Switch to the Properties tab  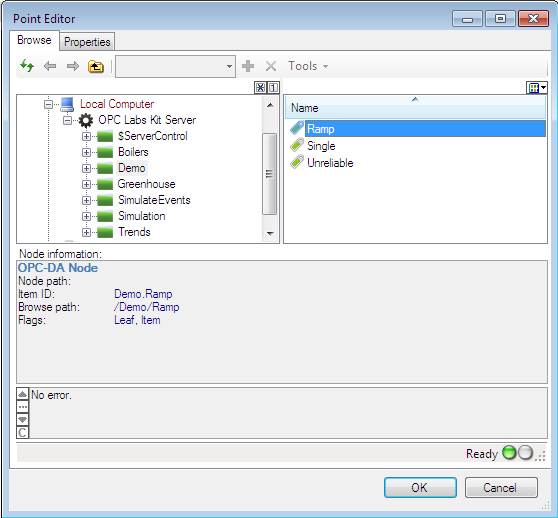87,42
